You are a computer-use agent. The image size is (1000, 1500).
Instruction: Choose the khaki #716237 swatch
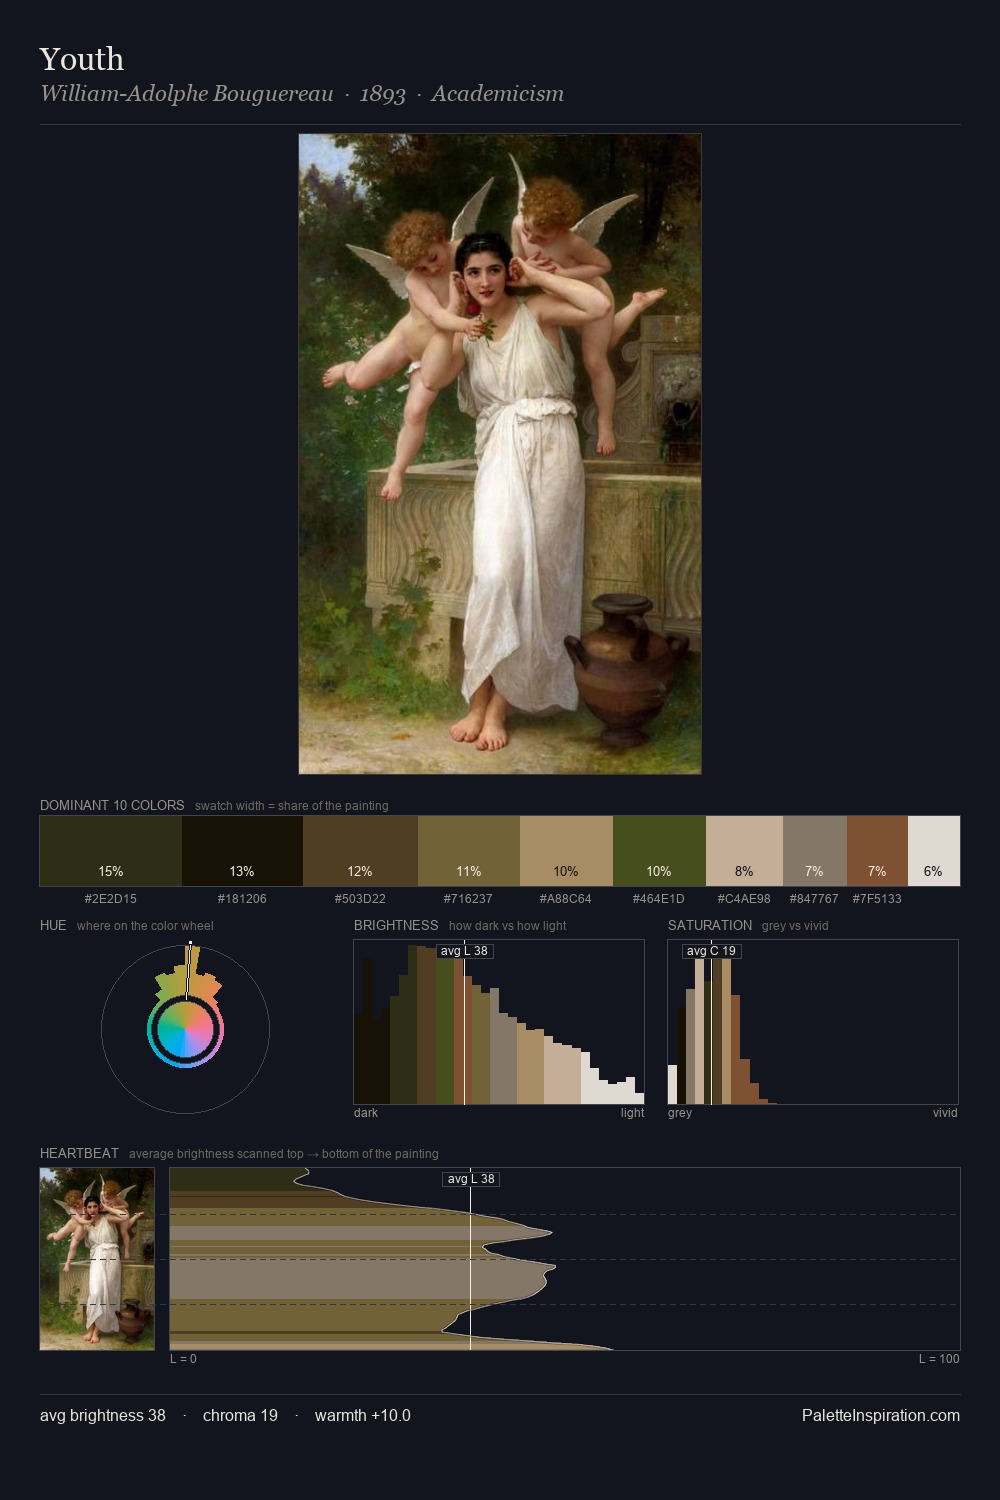click(x=469, y=851)
